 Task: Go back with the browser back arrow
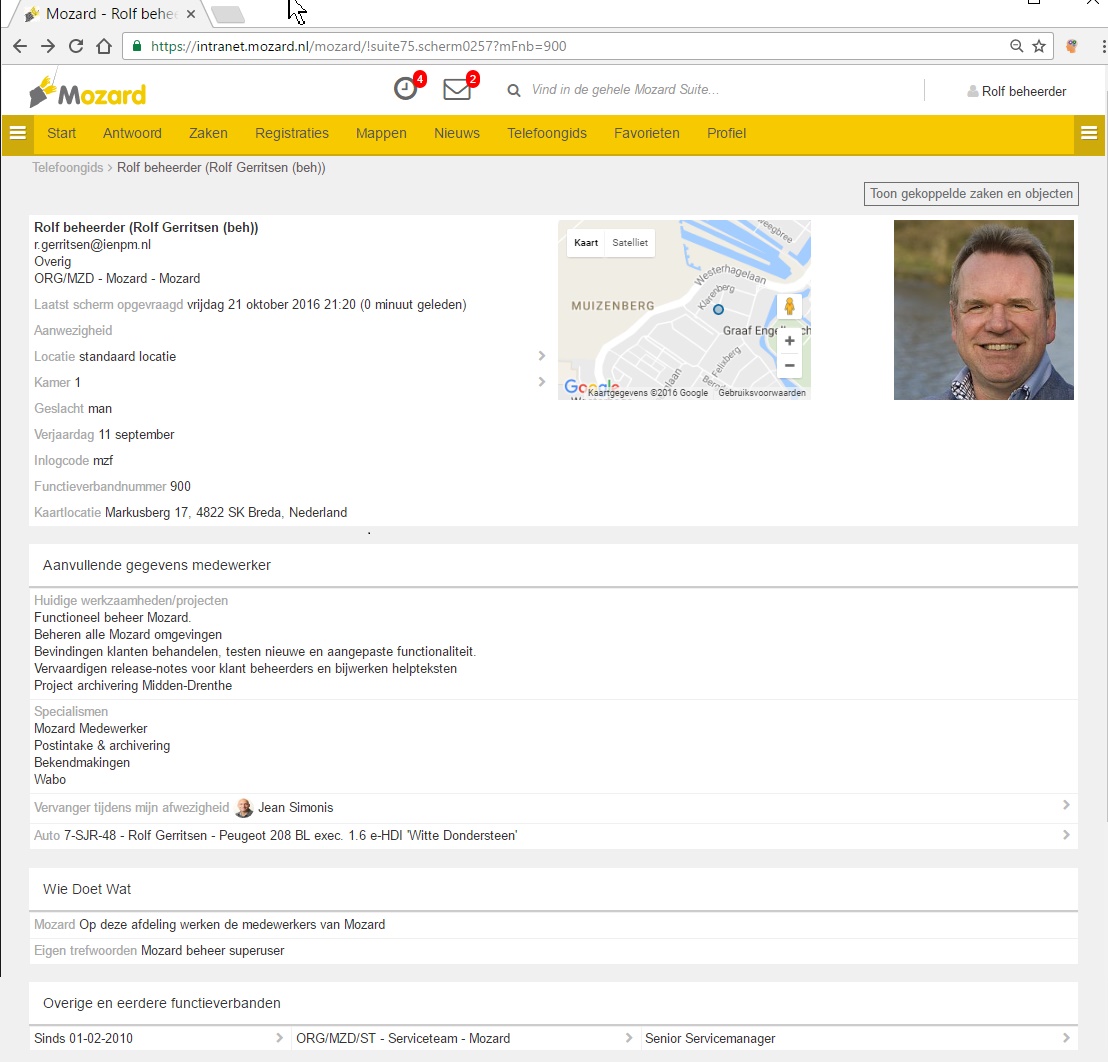click(x=20, y=46)
